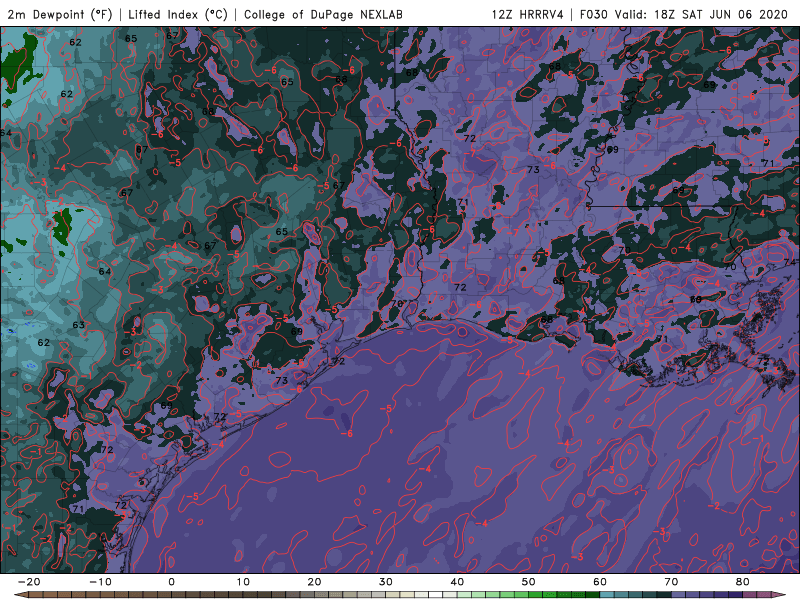Click the "0" color scale label

coord(171,582)
